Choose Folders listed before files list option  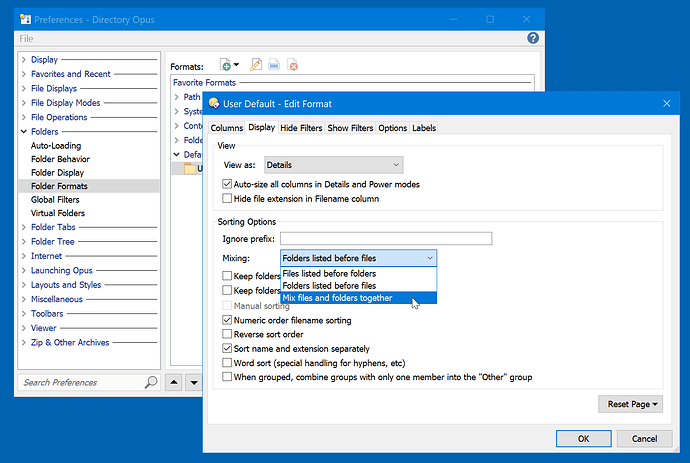coord(358,286)
